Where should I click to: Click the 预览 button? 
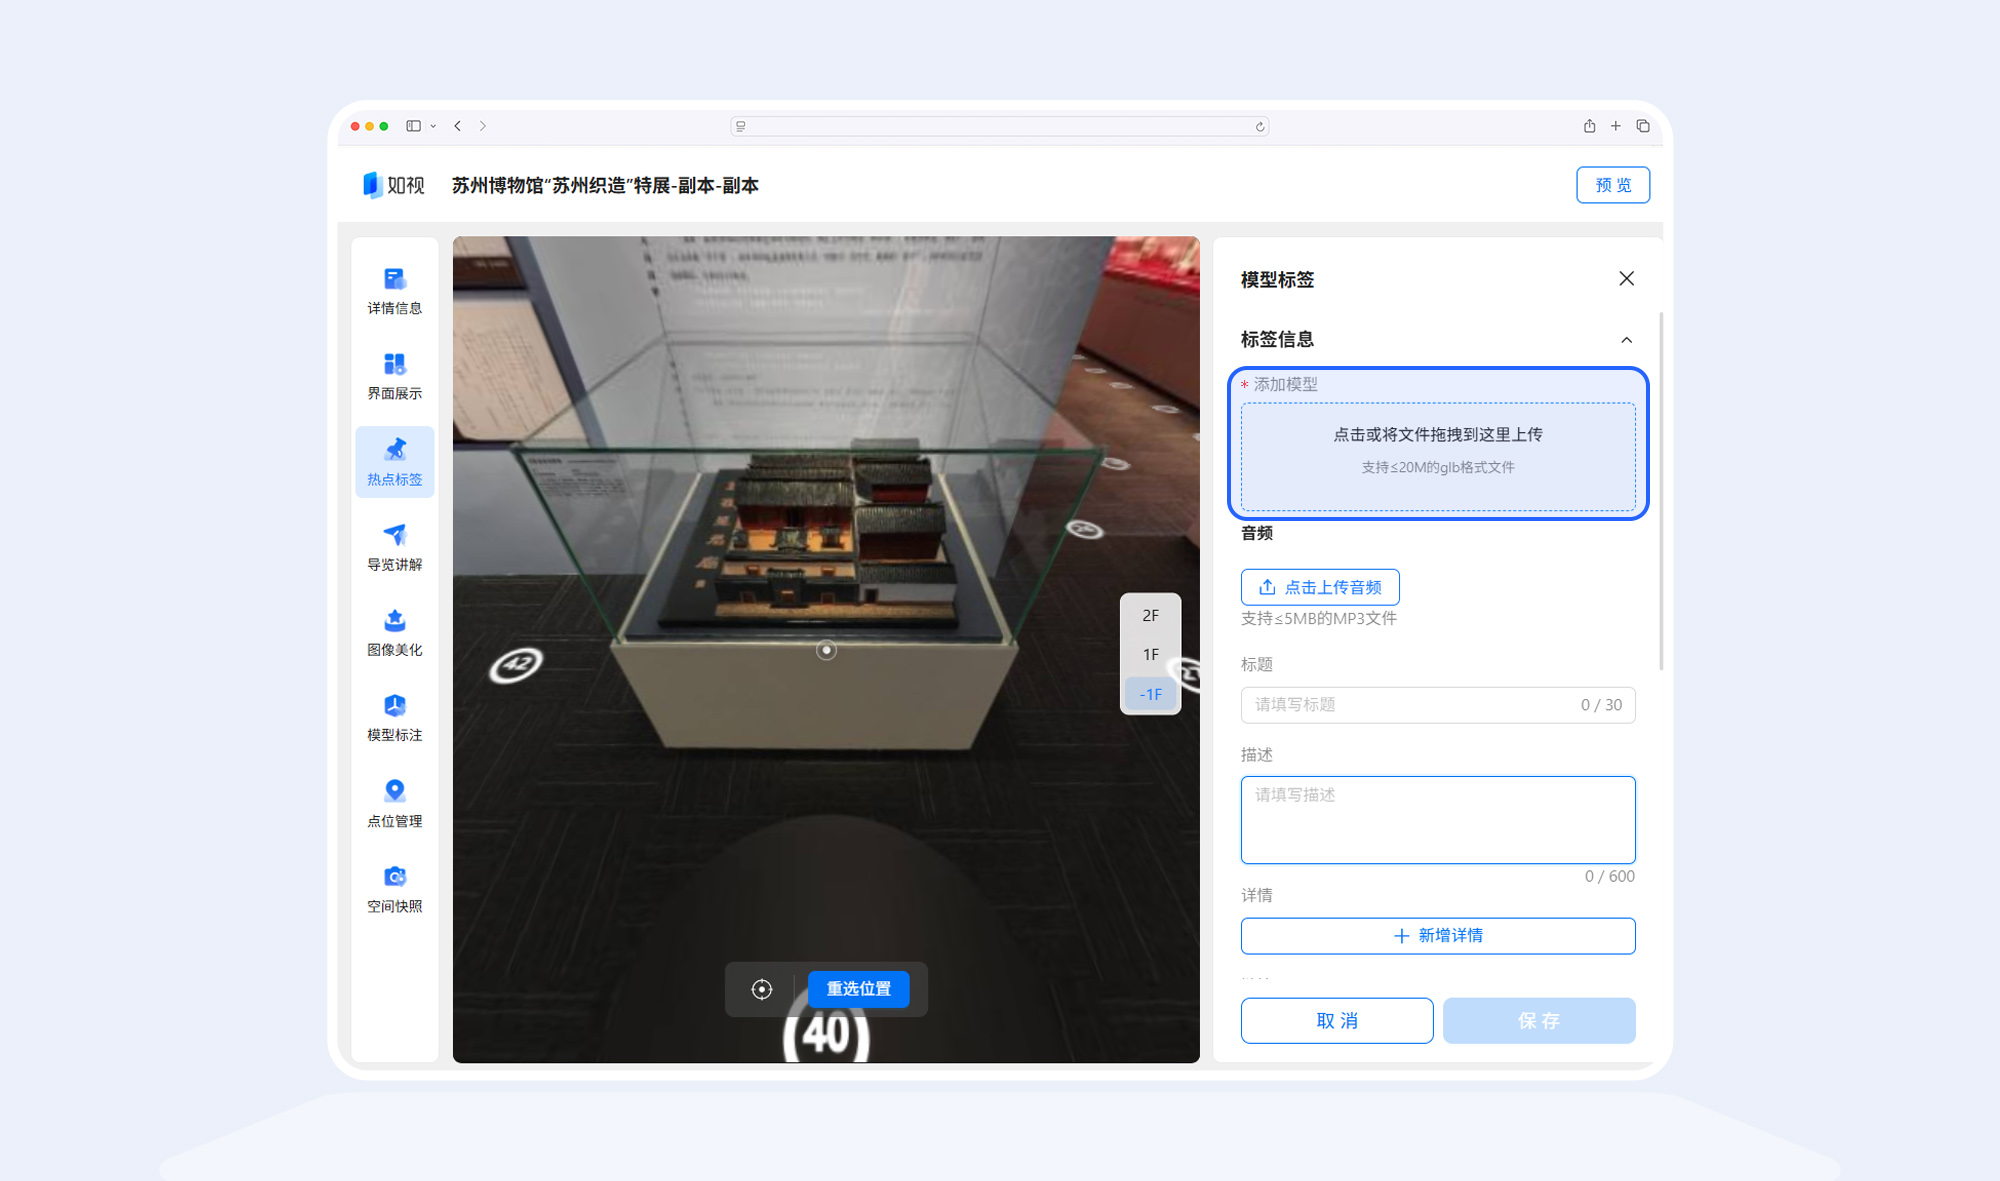pyautogui.click(x=1612, y=185)
